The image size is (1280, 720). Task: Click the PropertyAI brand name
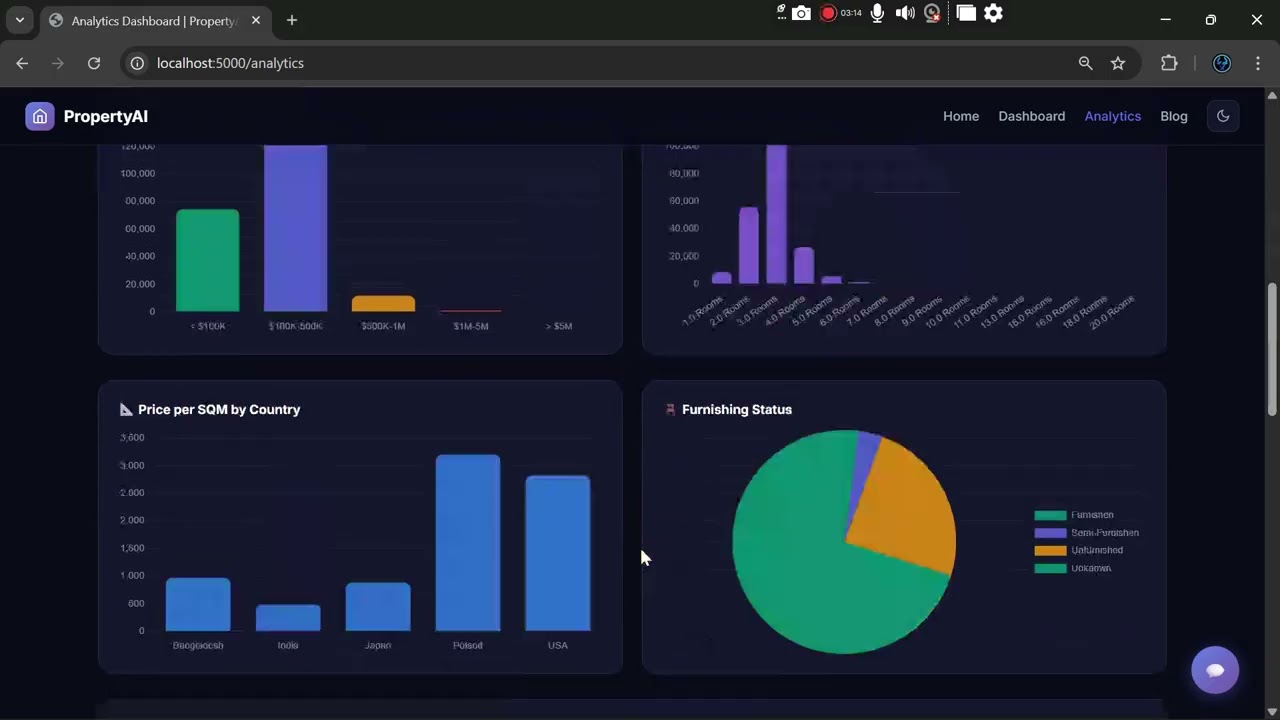(x=106, y=116)
